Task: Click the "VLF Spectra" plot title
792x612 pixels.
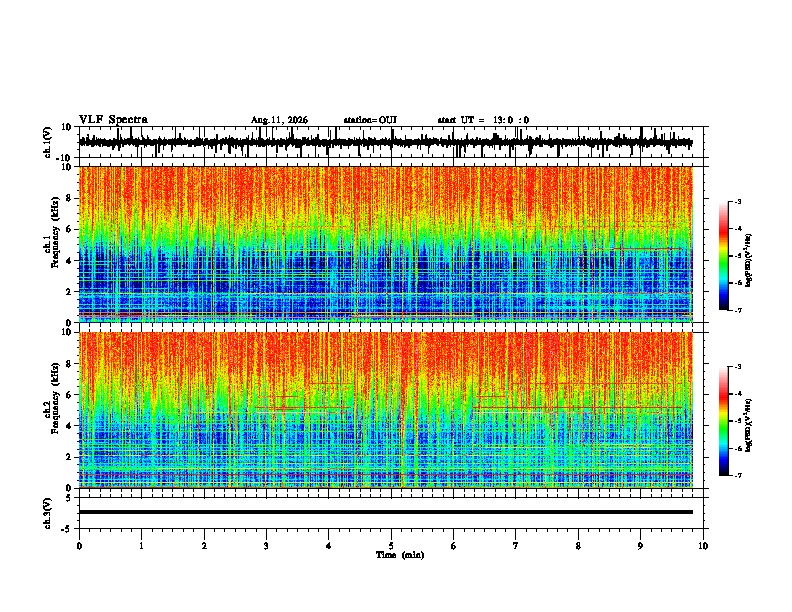Action: pyautogui.click(x=113, y=120)
